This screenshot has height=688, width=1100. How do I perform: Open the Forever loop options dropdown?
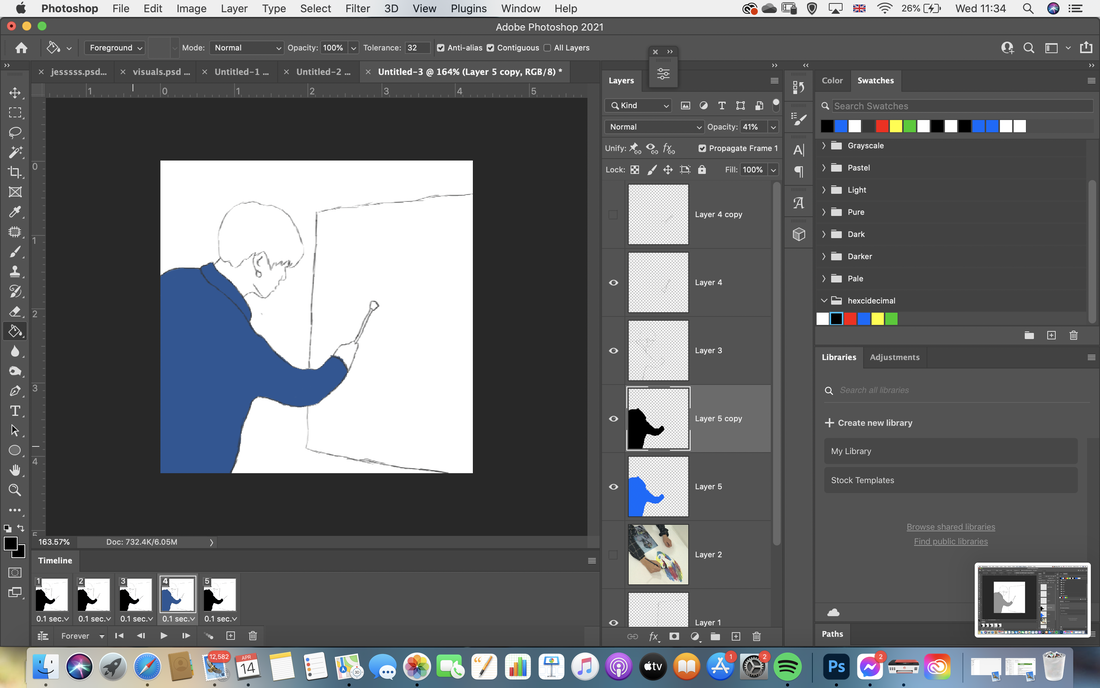point(81,636)
